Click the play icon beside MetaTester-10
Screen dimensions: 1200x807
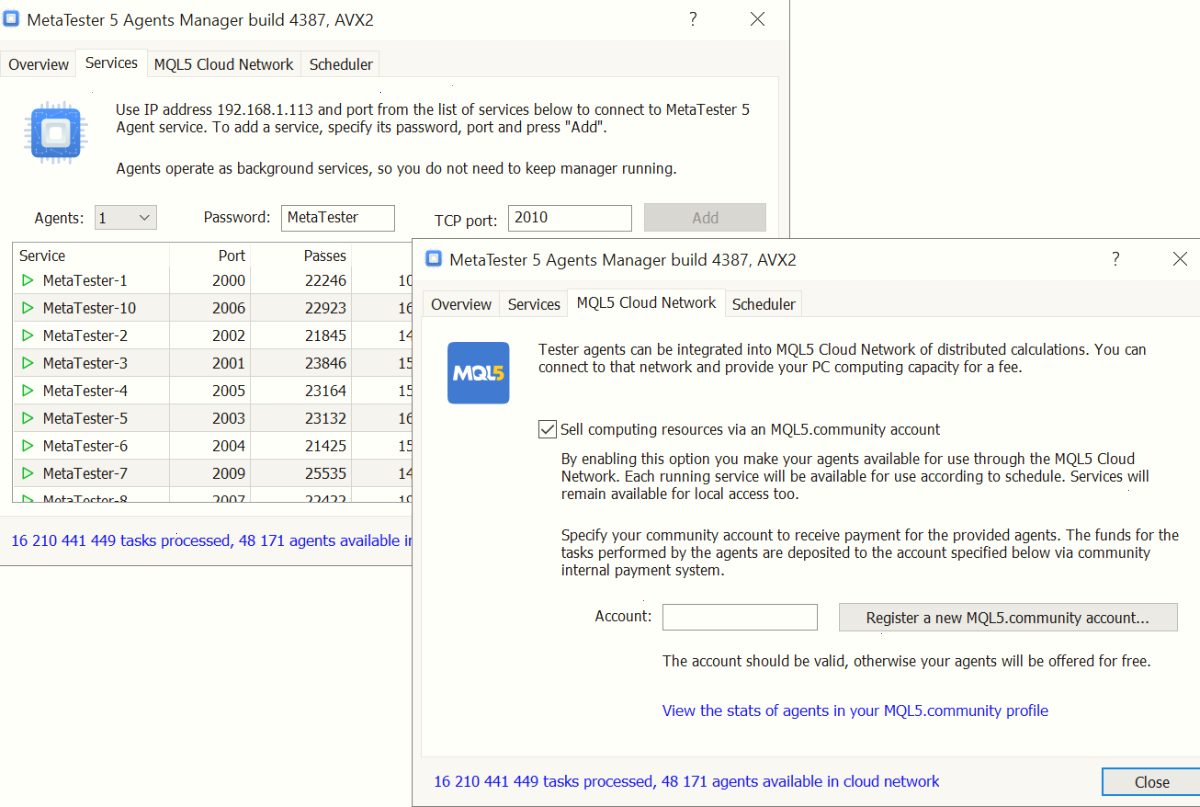28,308
